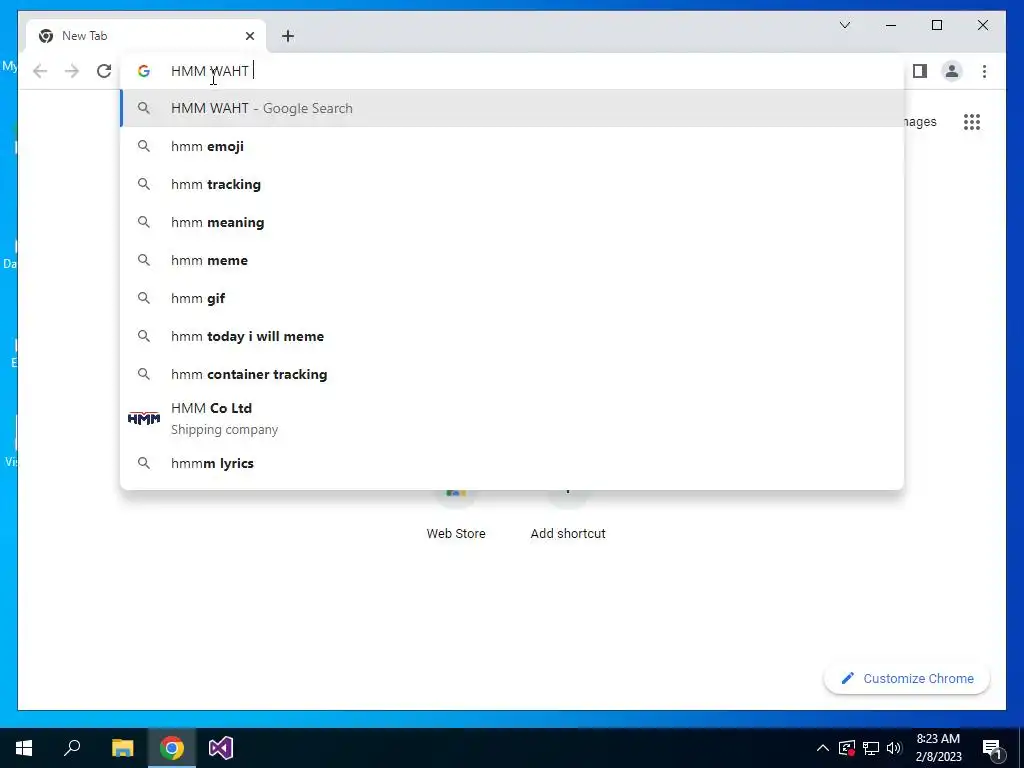Open the tab search chevron

coord(844,25)
